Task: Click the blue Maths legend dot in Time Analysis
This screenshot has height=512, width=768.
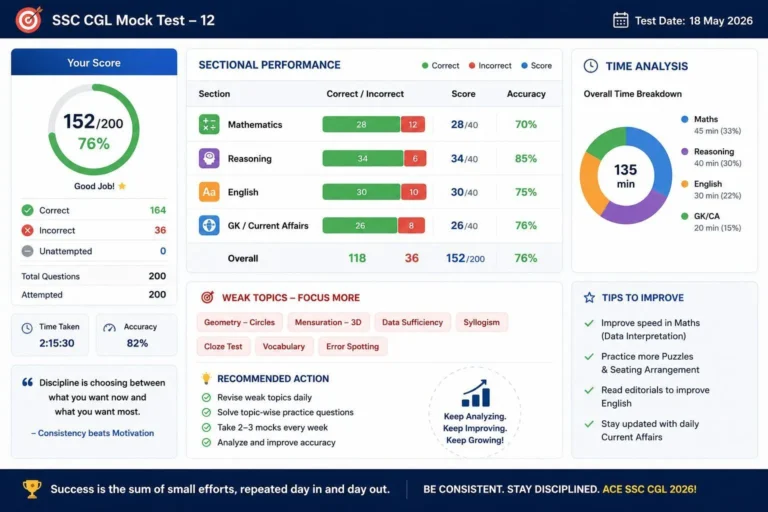Action: (685, 119)
